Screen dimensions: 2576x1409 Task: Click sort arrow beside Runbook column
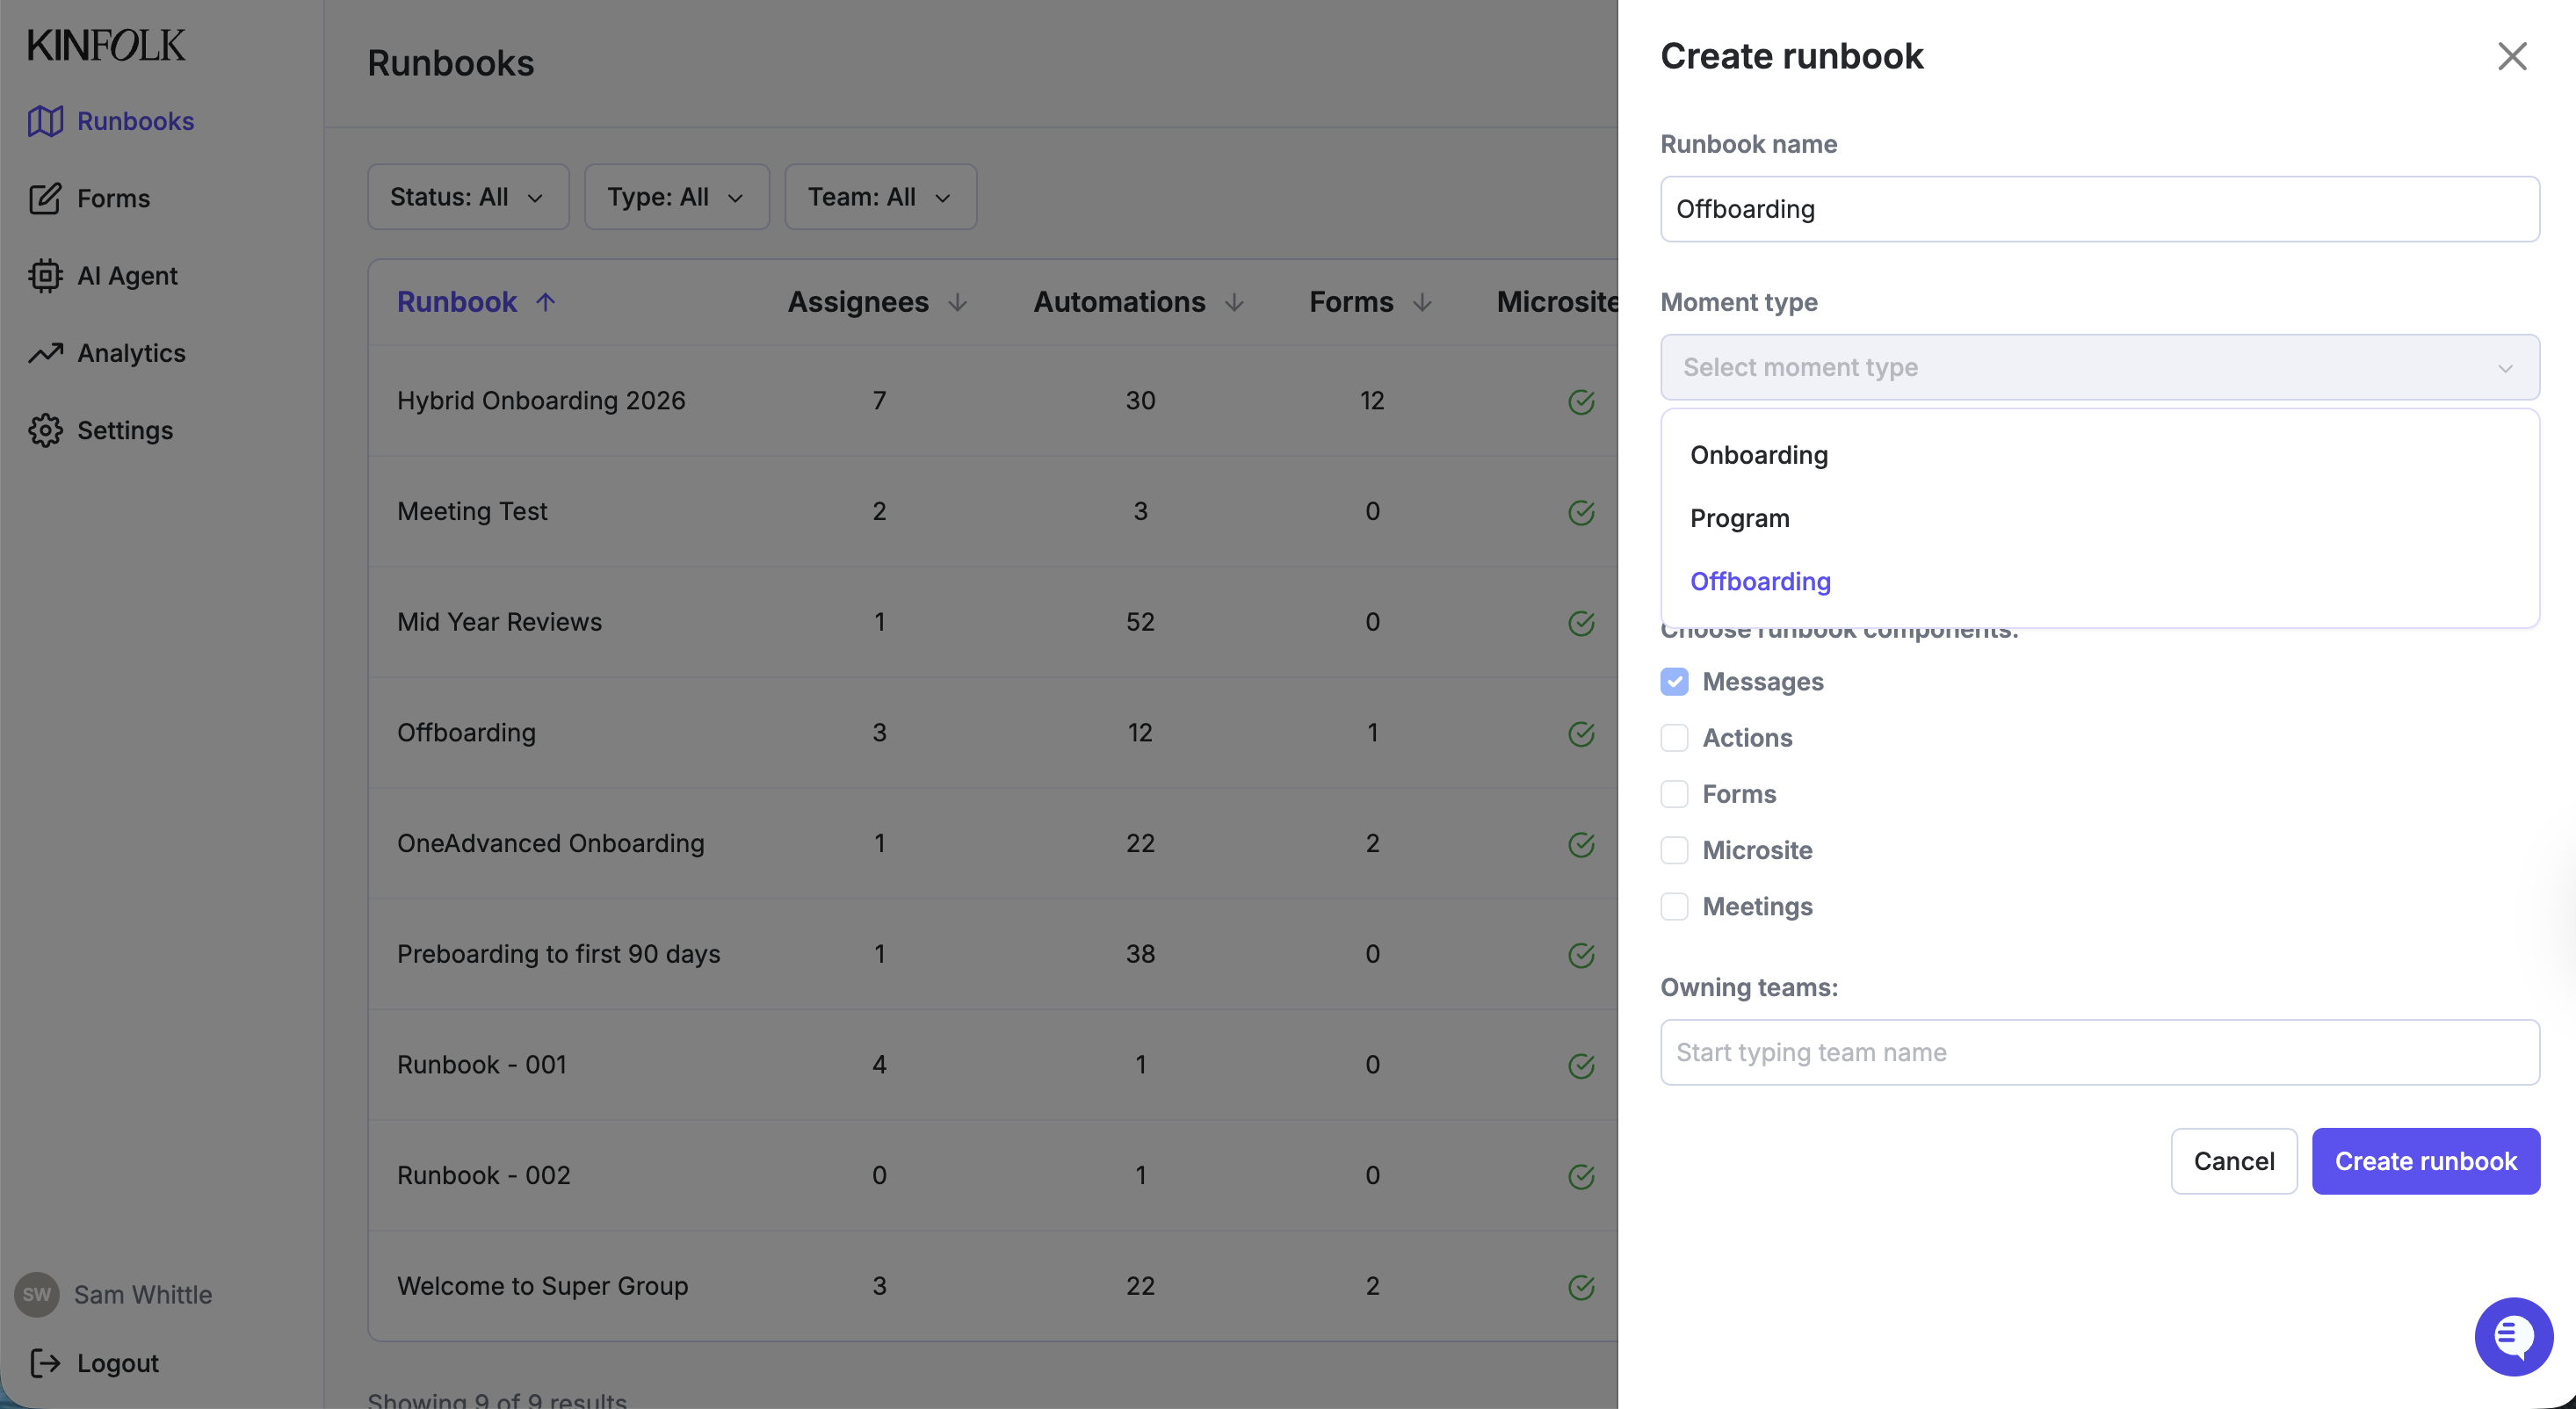pyautogui.click(x=545, y=302)
